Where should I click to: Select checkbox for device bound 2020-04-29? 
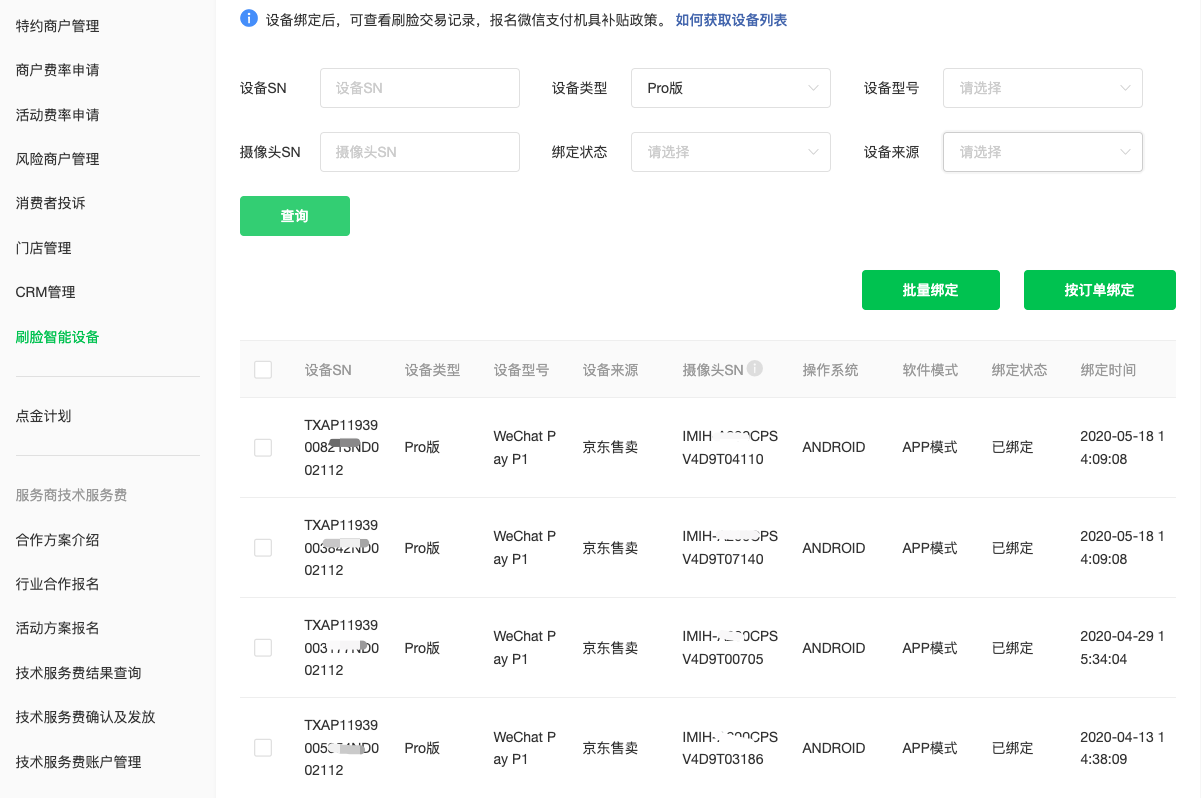263,648
